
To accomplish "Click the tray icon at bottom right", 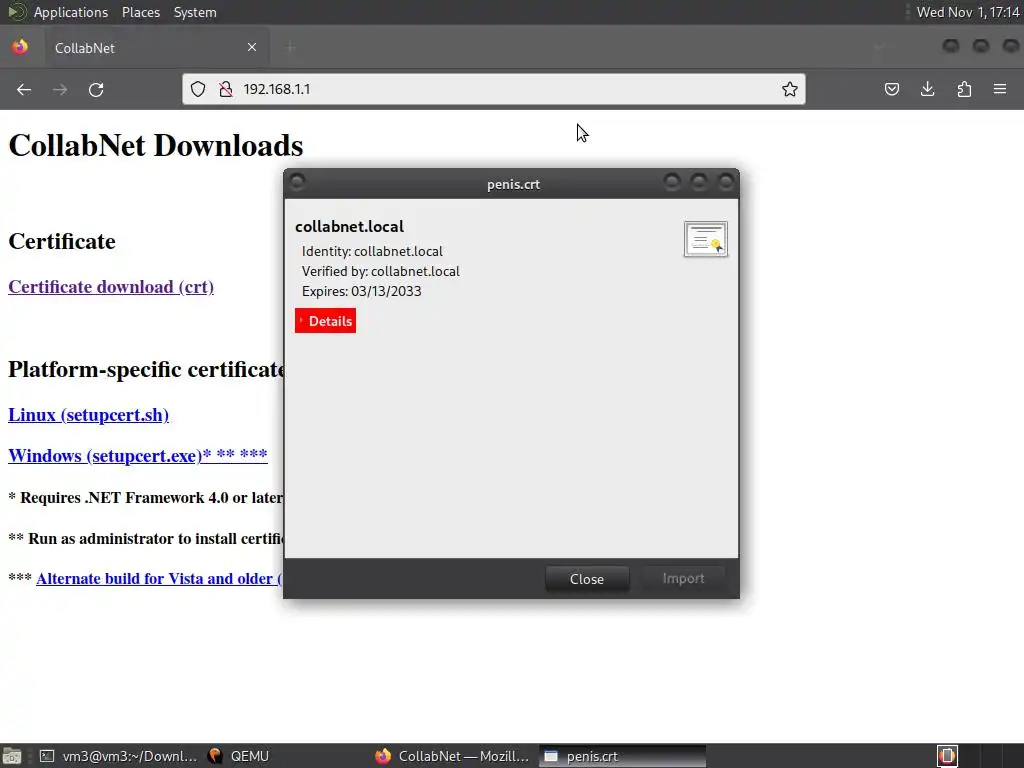I will pos(947,756).
